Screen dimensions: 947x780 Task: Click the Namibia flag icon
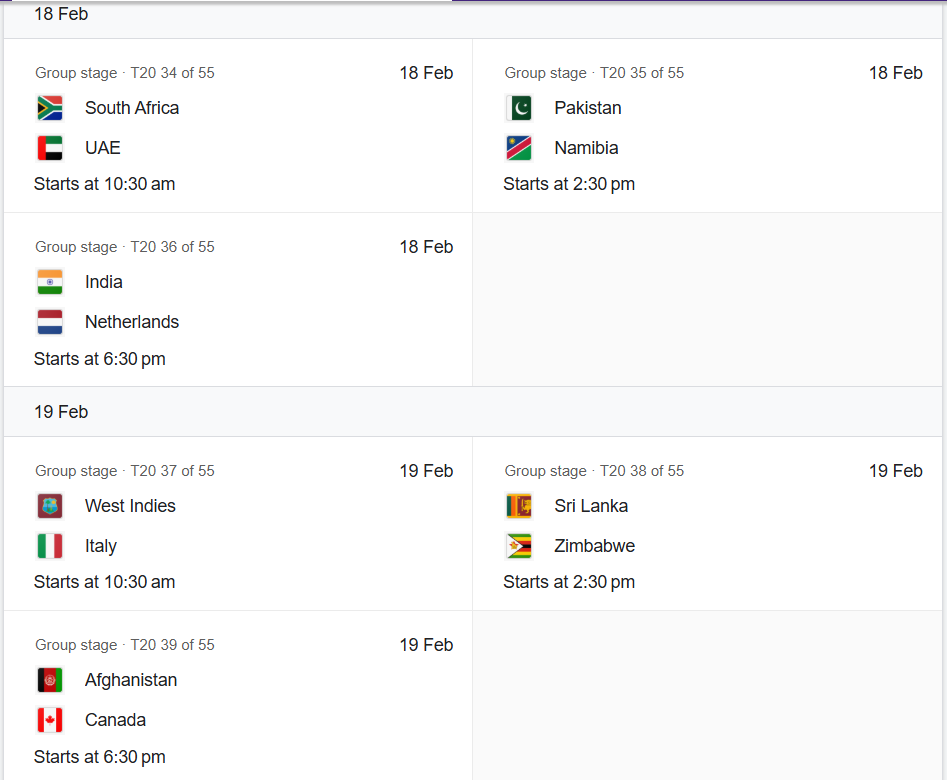519,148
